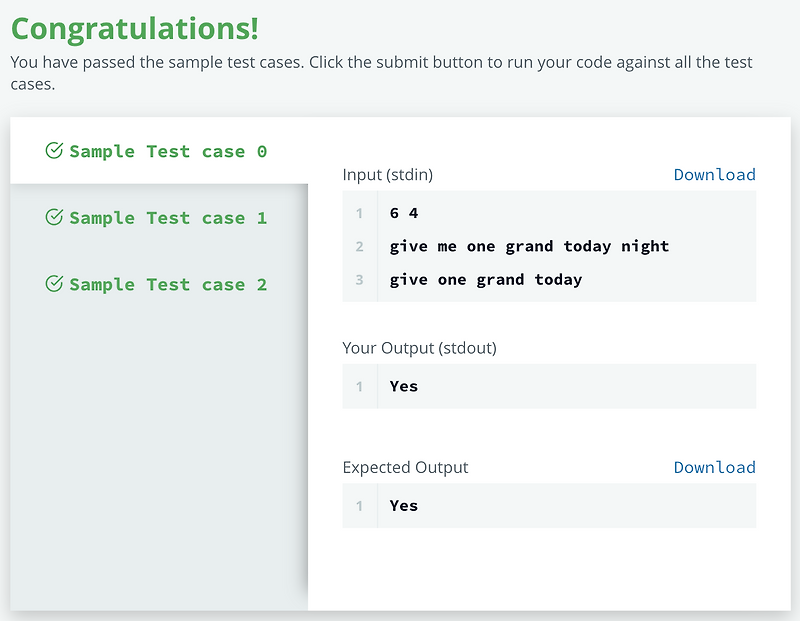
Task: Select line number 1 in the stdin gutter
Action: point(359,213)
